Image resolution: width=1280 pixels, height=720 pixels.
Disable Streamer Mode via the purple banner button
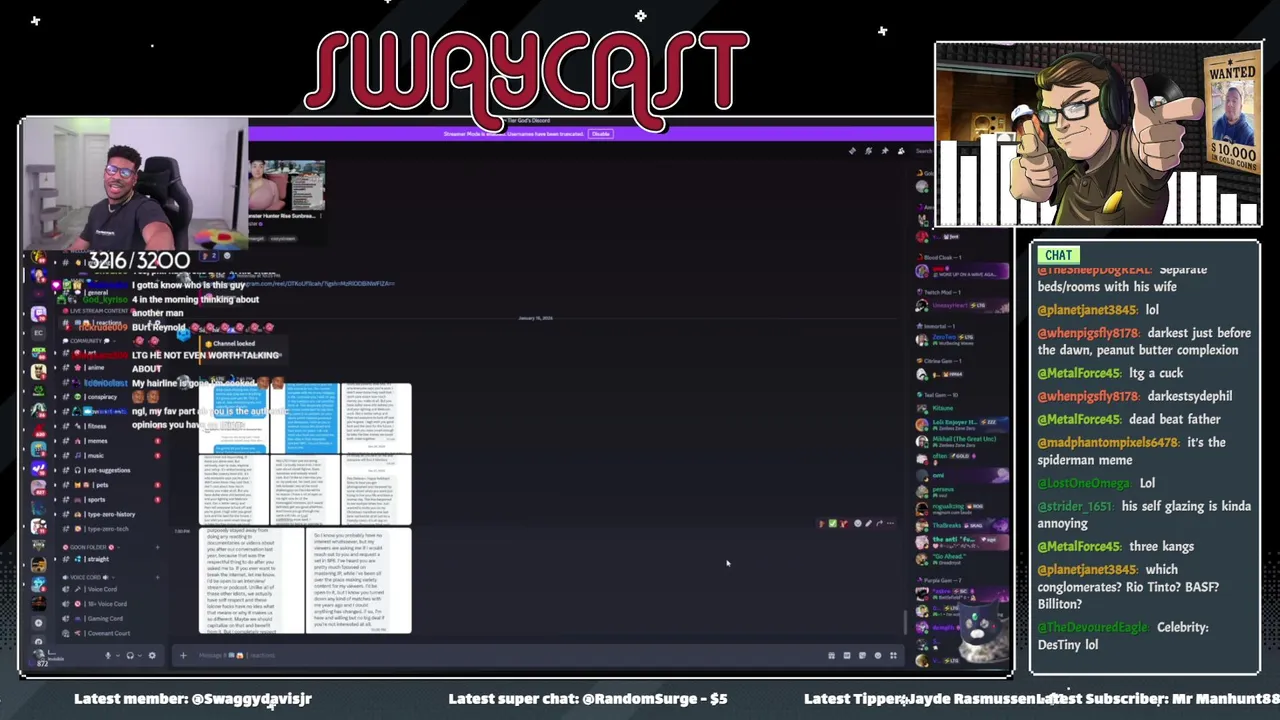coord(600,133)
